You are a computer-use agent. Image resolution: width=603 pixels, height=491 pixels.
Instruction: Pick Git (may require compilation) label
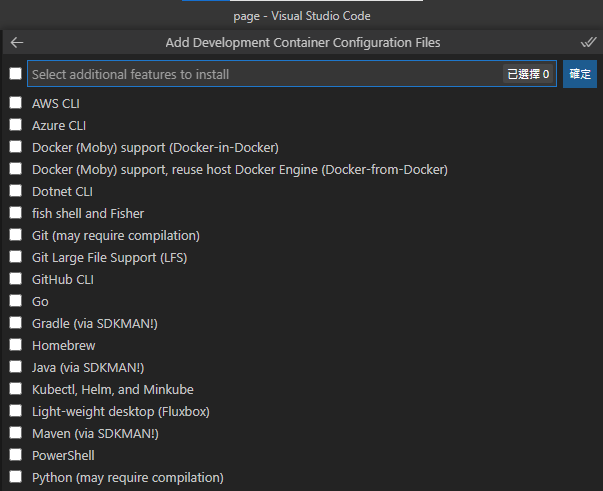point(116,236)
